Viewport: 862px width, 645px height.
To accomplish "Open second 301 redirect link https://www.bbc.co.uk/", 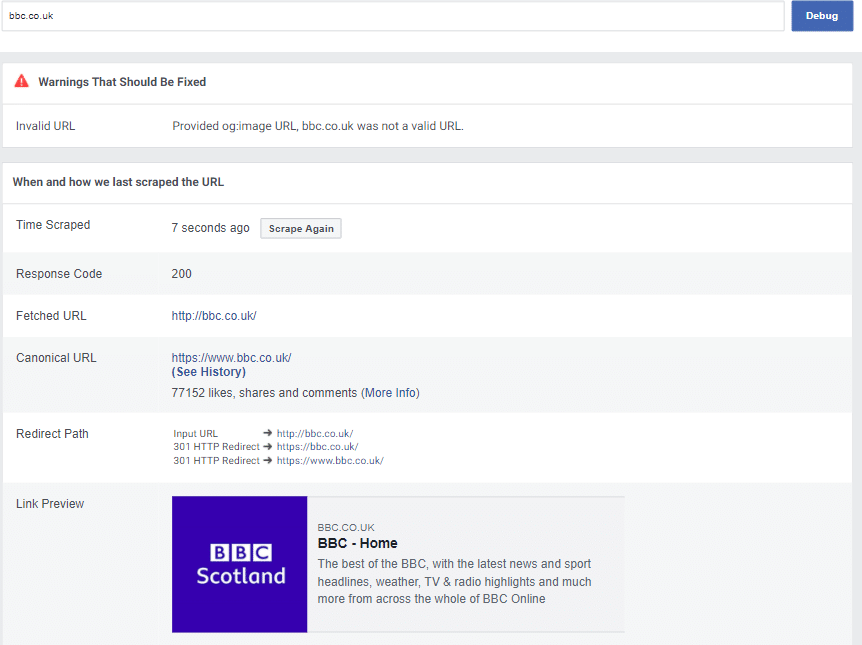I will coord(330,460).
